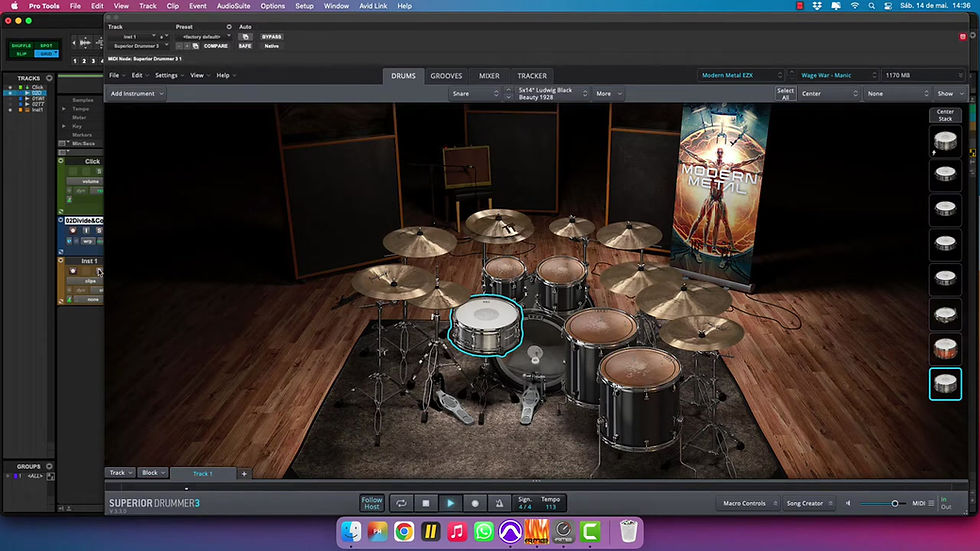The width and height of the screenshot is (980, 551).
Task: Expand the Macro Controls panel
Action: [749, 503]
